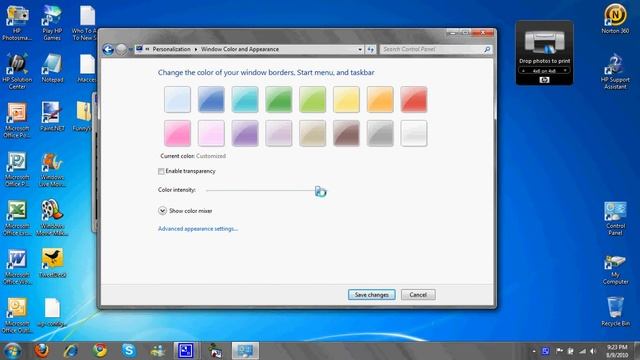The height and width of the screenshot is (360, 640).
Task: Open Recycle Bin desktop icon
Action: (x=615, y=312)
